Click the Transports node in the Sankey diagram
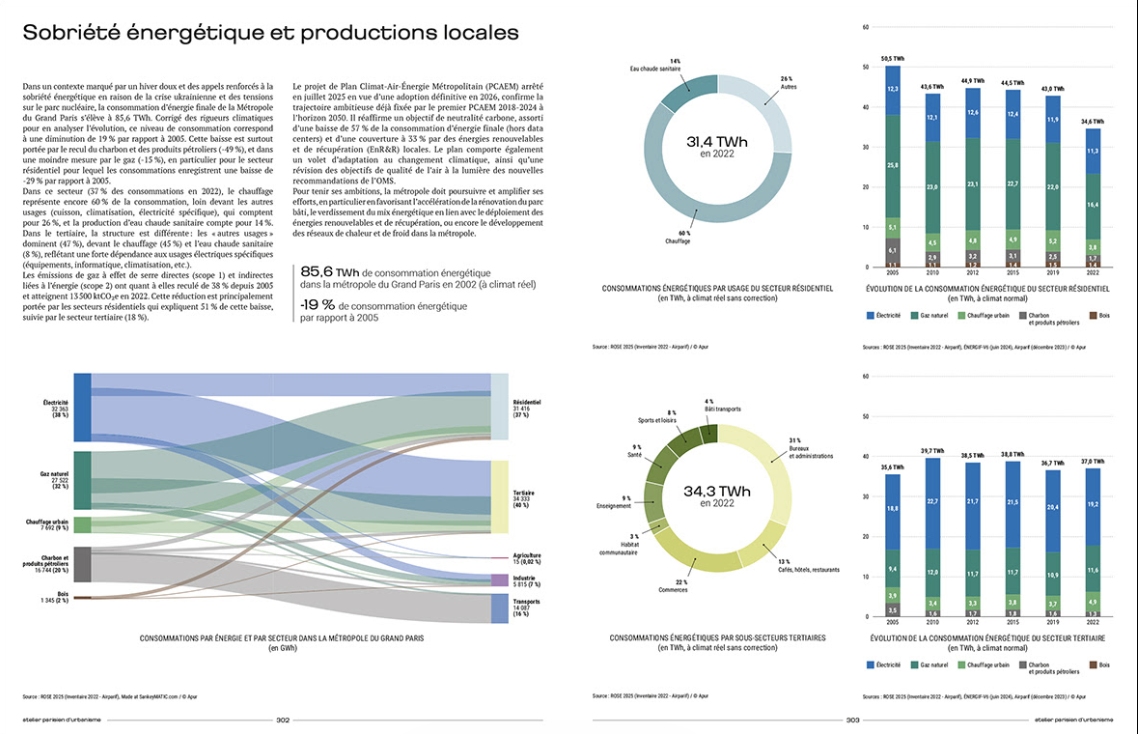 pyautogui.click(x=500, y=608)
